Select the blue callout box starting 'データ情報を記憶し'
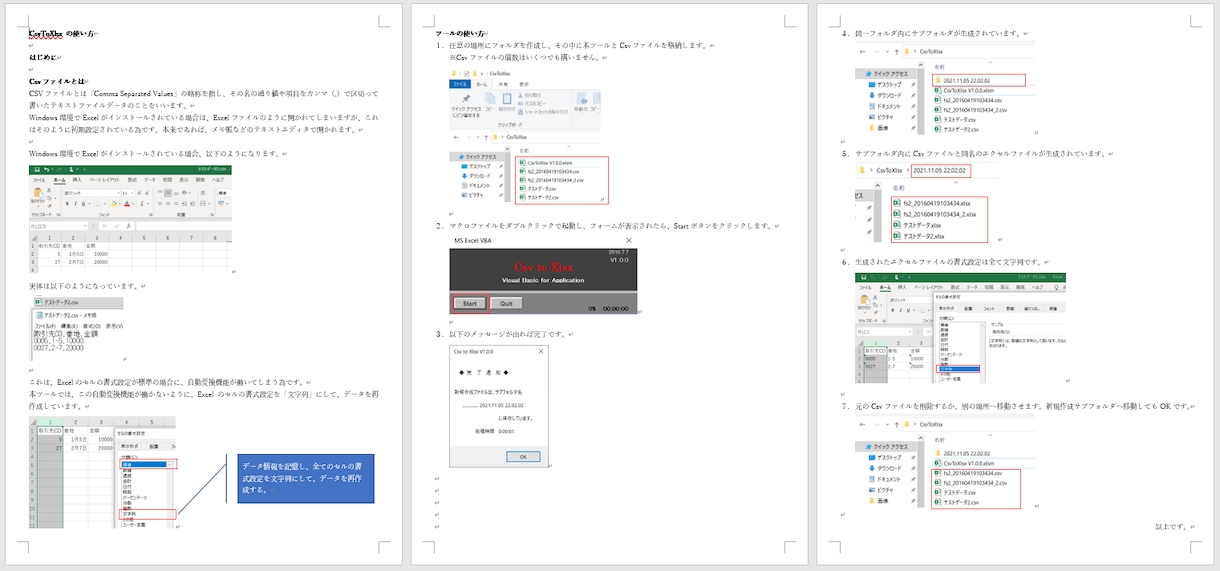 click(306, 477)
